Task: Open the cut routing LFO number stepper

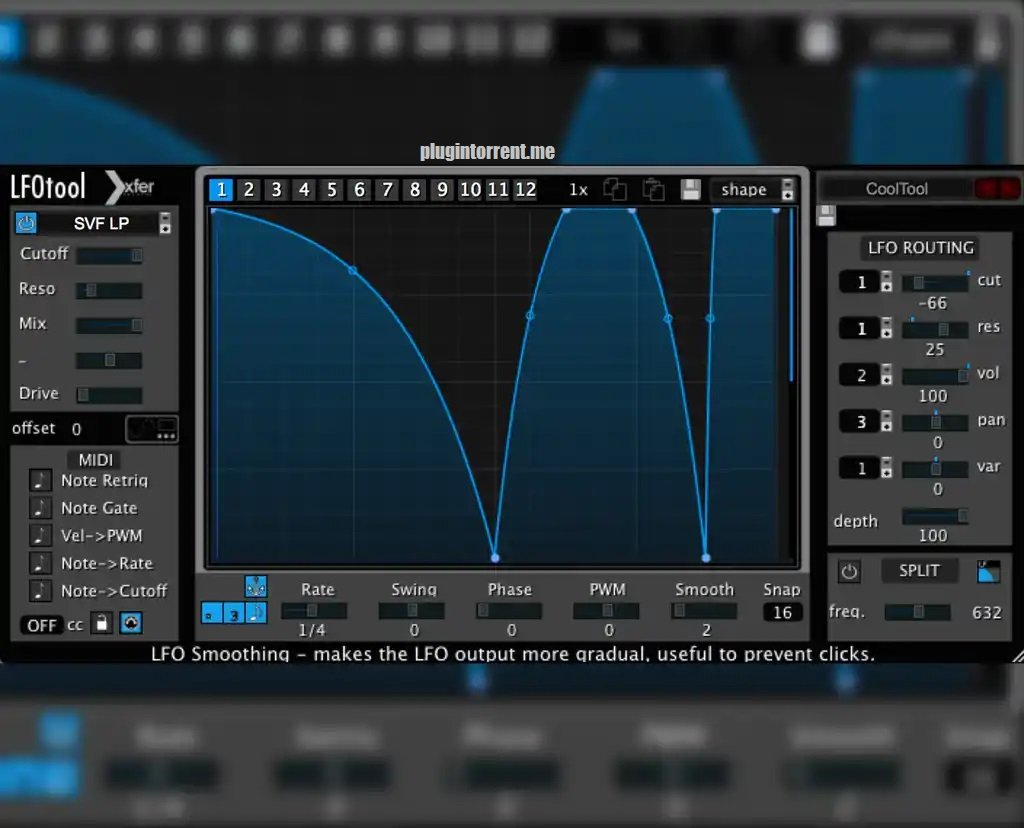Action: point(886,281)
